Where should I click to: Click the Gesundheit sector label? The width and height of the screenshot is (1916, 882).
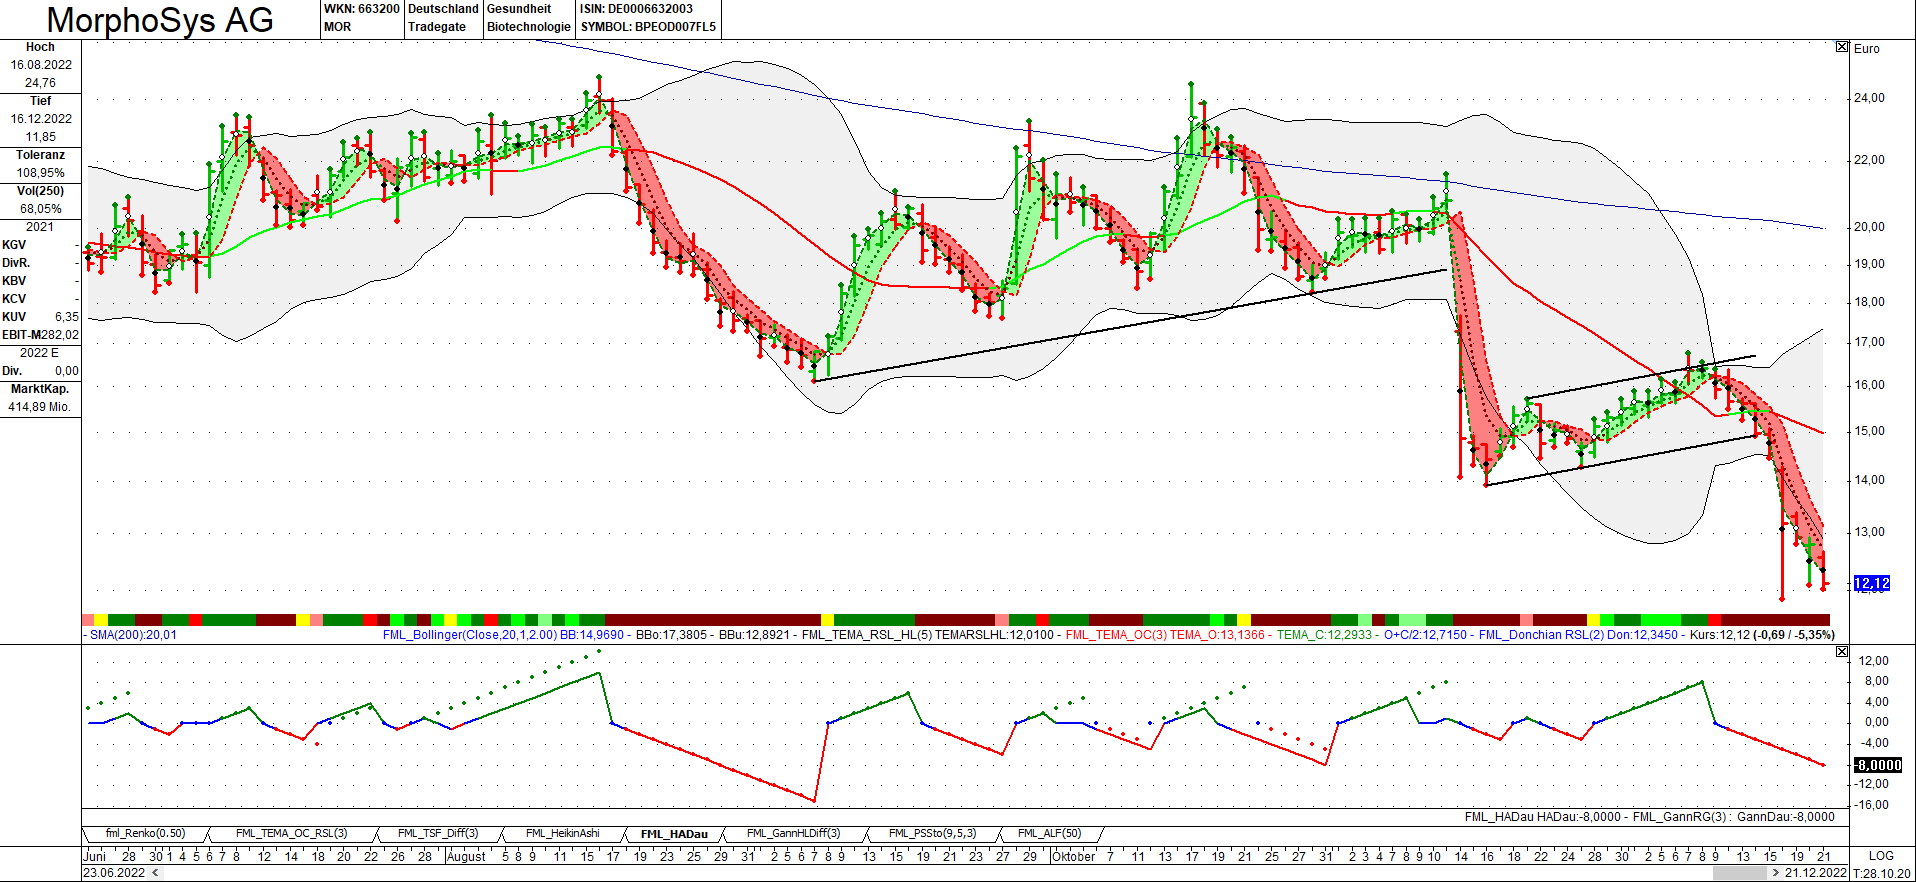pos(519,9)
